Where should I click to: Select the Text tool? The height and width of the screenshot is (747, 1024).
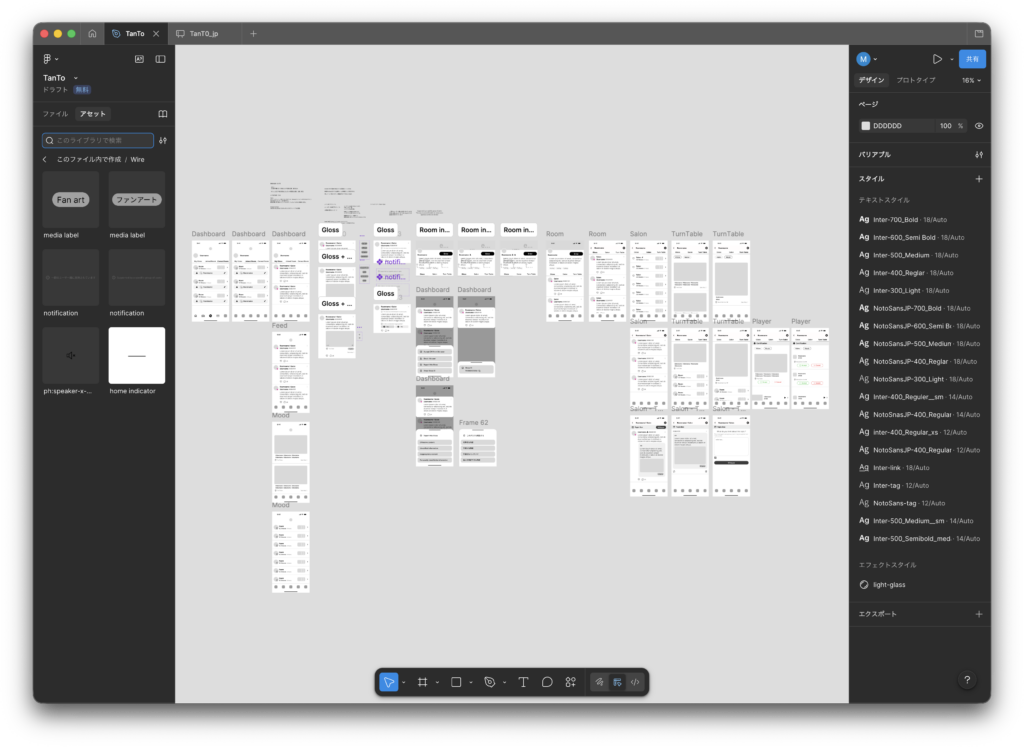523,682
